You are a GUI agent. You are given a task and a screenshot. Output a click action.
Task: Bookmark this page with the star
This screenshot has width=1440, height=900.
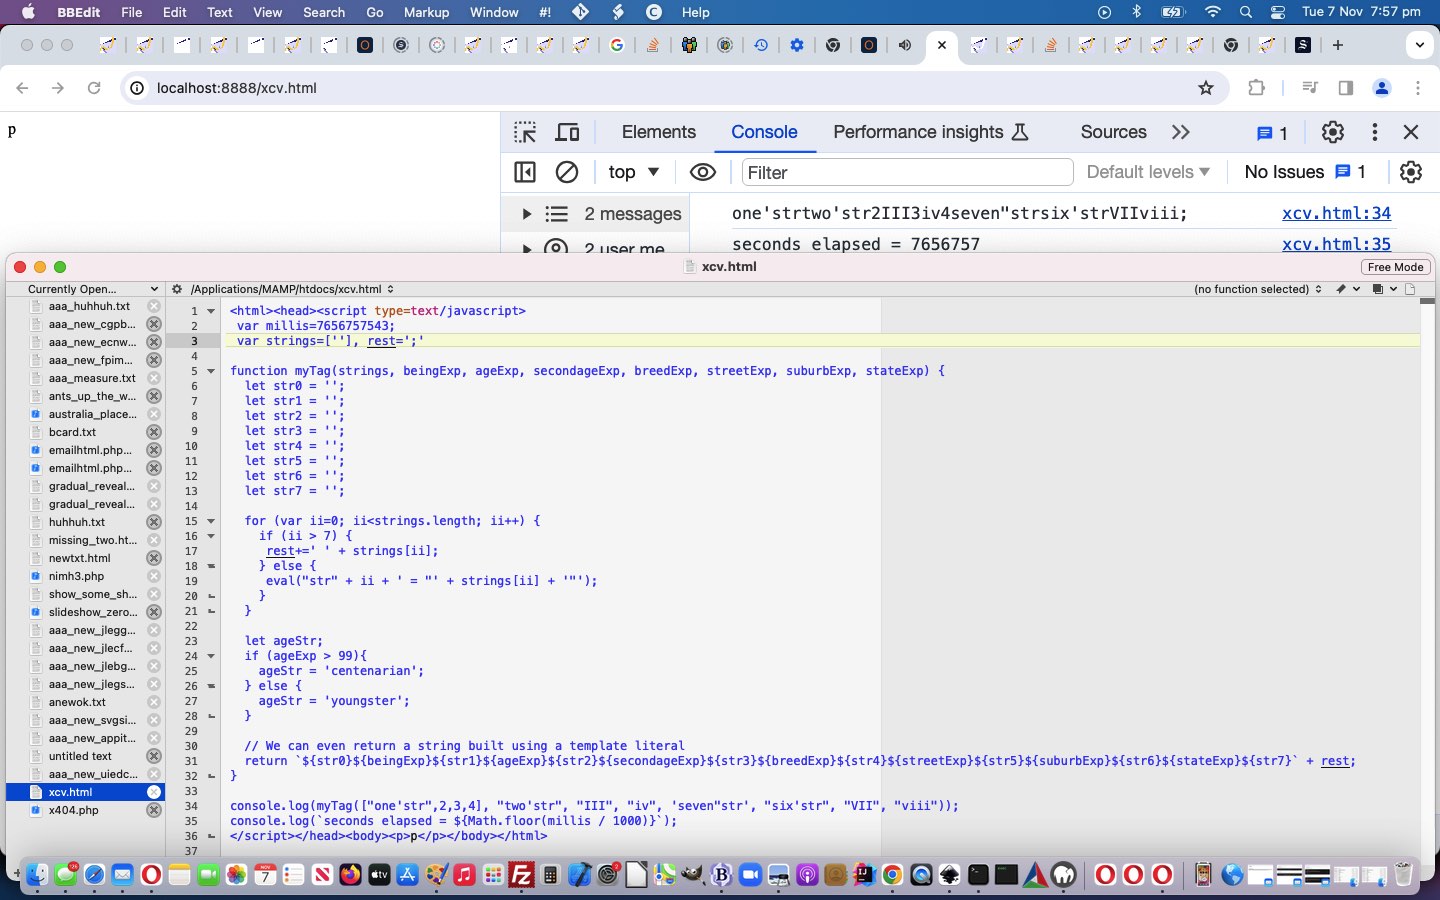(x=1206, y=88)
